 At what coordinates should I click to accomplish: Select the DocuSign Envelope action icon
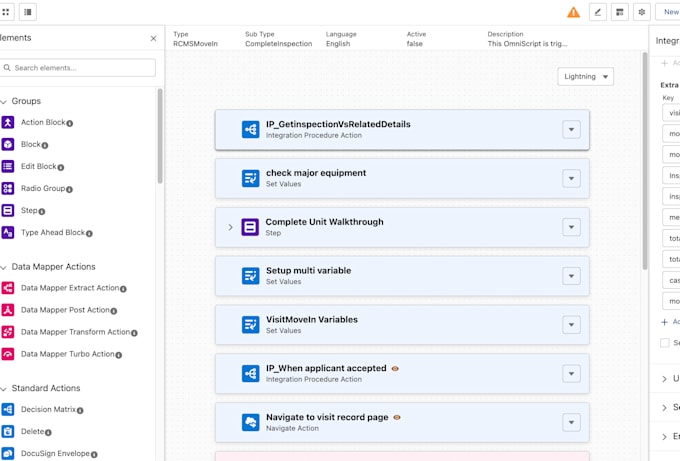8,453
